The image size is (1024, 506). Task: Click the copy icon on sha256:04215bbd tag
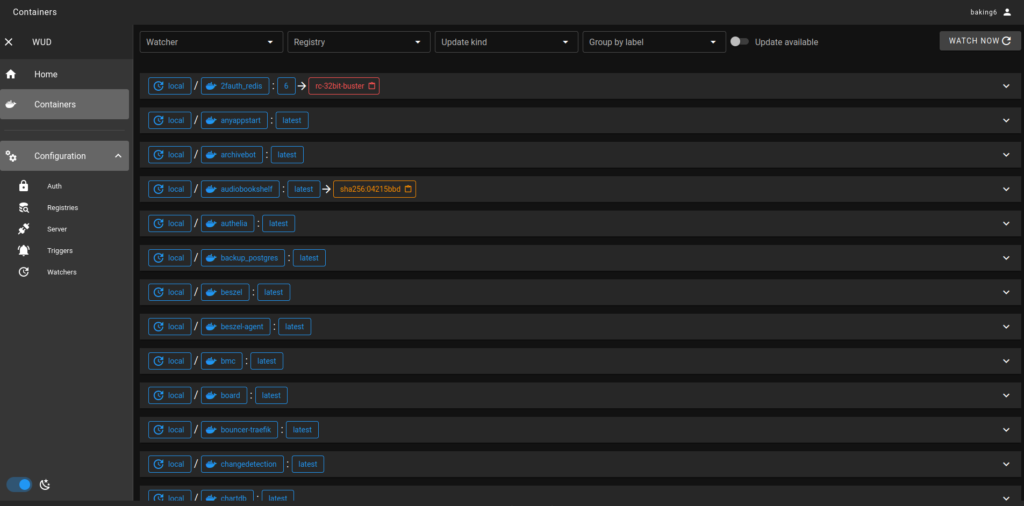[408, 189]
